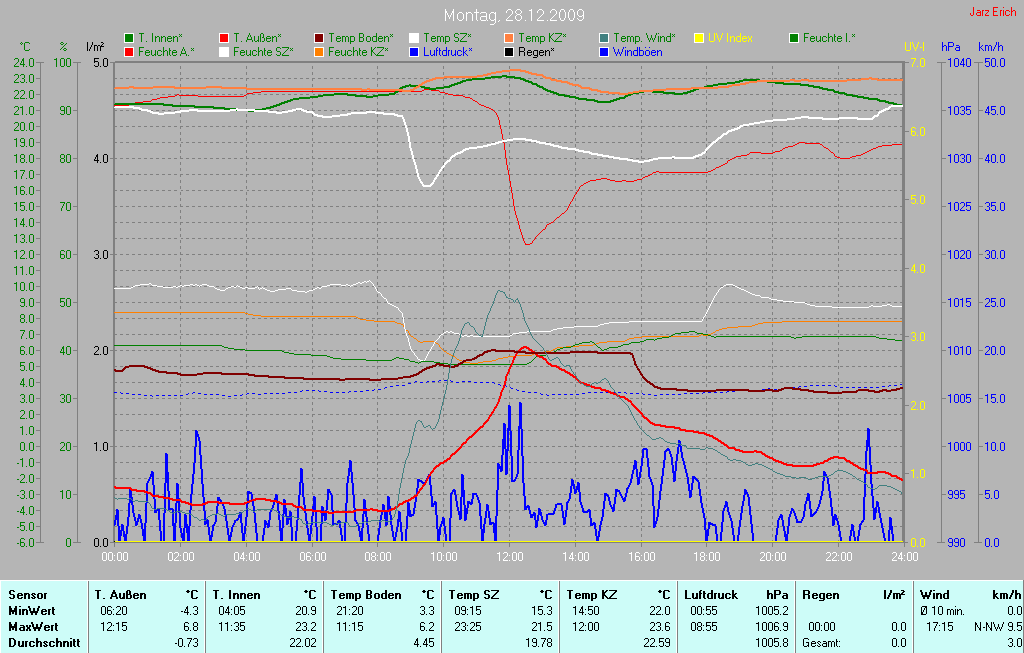Click the l/m² axis unit label
Image resolution: width=1024 pixels, height=653 pixels.
[x=95, y=47]
